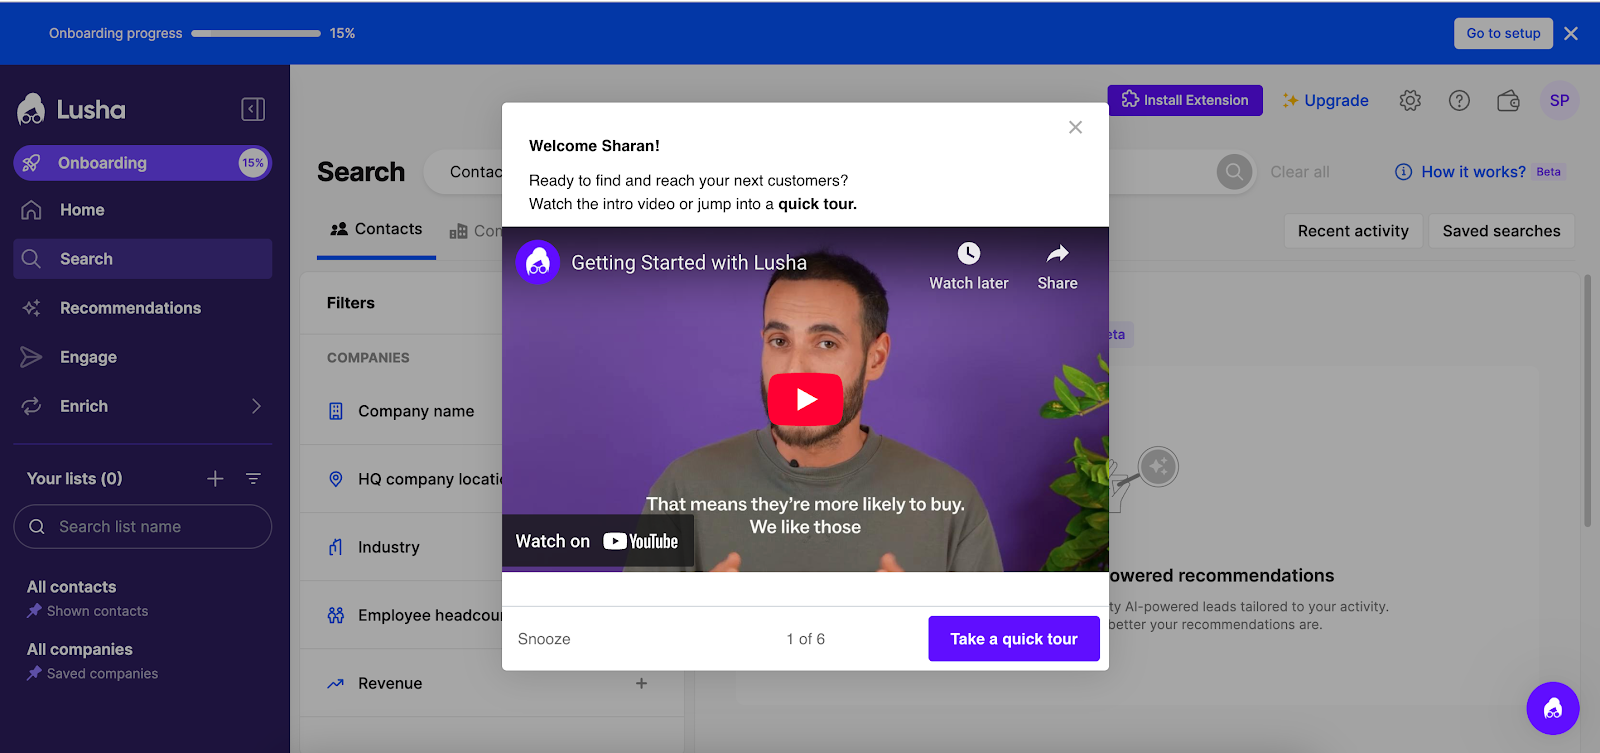
Task: Open Recent activity
Action: (x=1353, y=231)
